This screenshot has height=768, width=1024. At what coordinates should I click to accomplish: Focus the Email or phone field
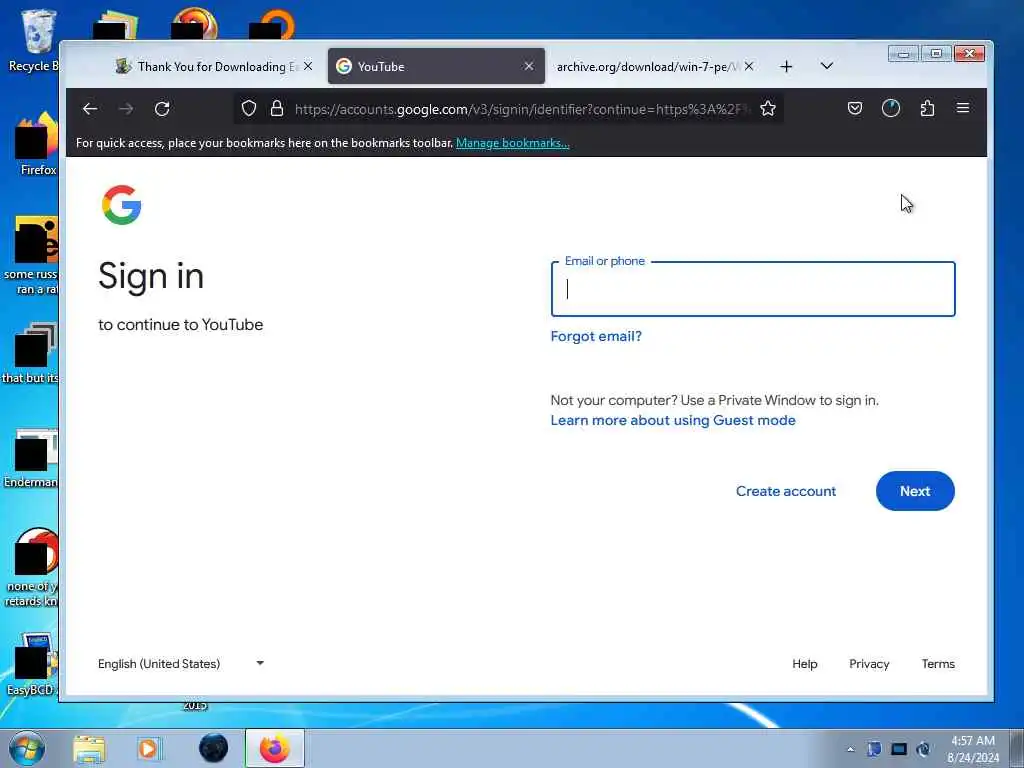(x=753, y=289)
